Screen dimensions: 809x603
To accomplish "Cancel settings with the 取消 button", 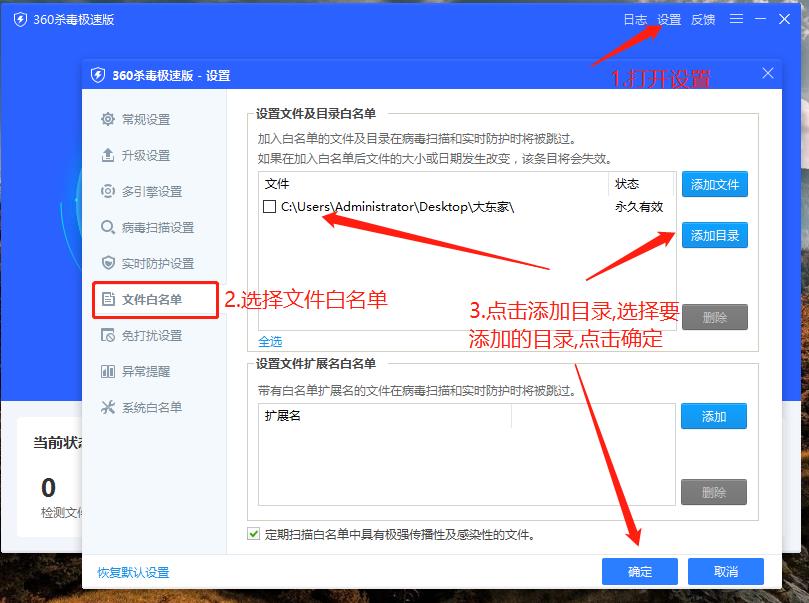I will pyautogui.click(x=726, y=571).
